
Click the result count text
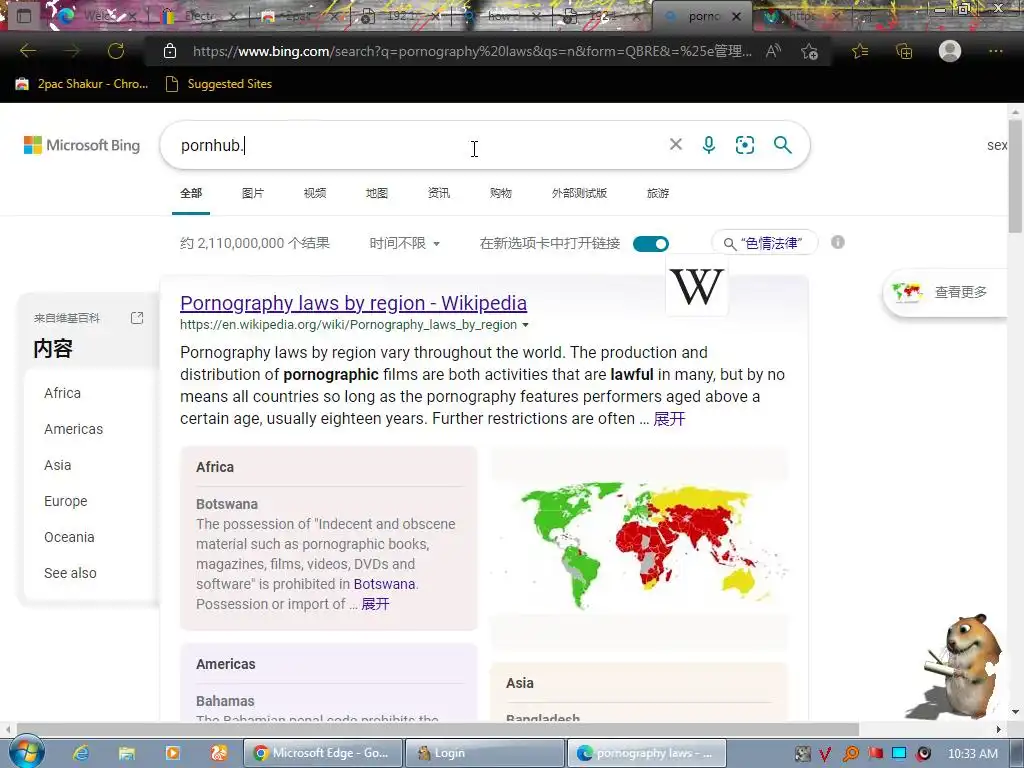[x=255, y=244]
